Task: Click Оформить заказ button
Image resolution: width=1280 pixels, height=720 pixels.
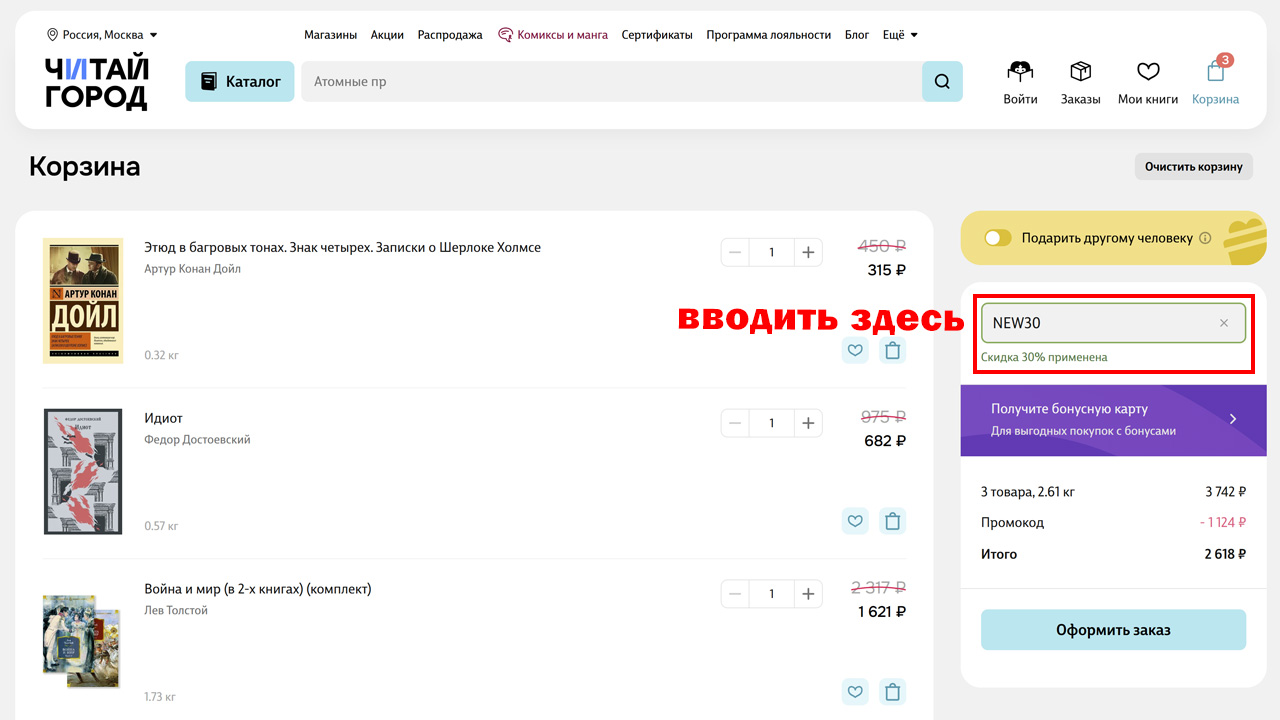Action: pyautogui.click(x=1113, y=630)
